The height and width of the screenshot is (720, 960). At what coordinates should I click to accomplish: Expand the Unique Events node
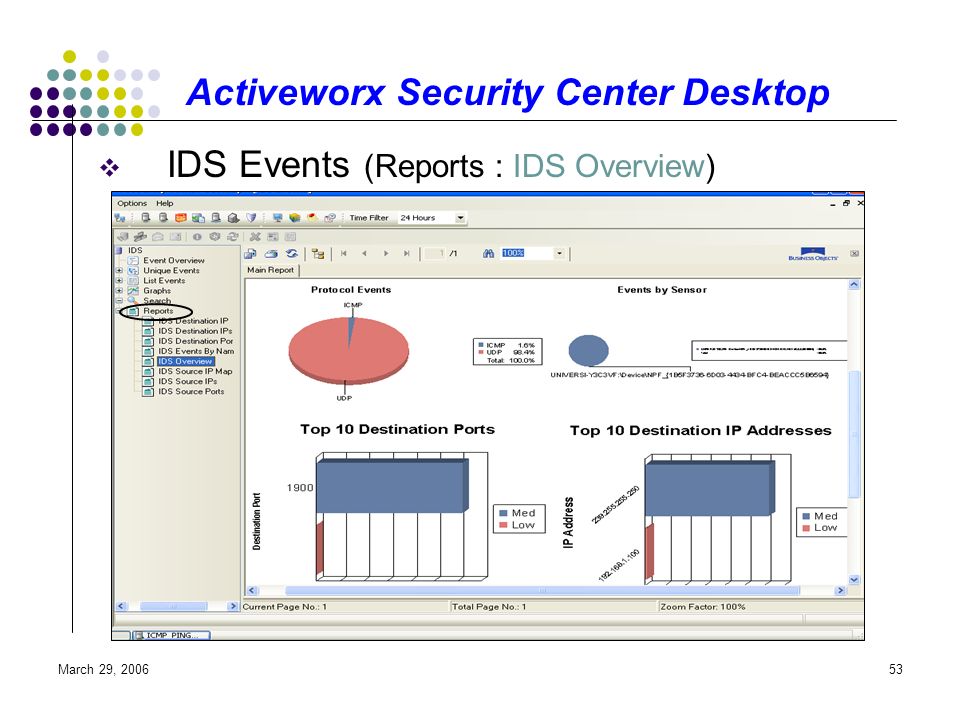(119, 271)
